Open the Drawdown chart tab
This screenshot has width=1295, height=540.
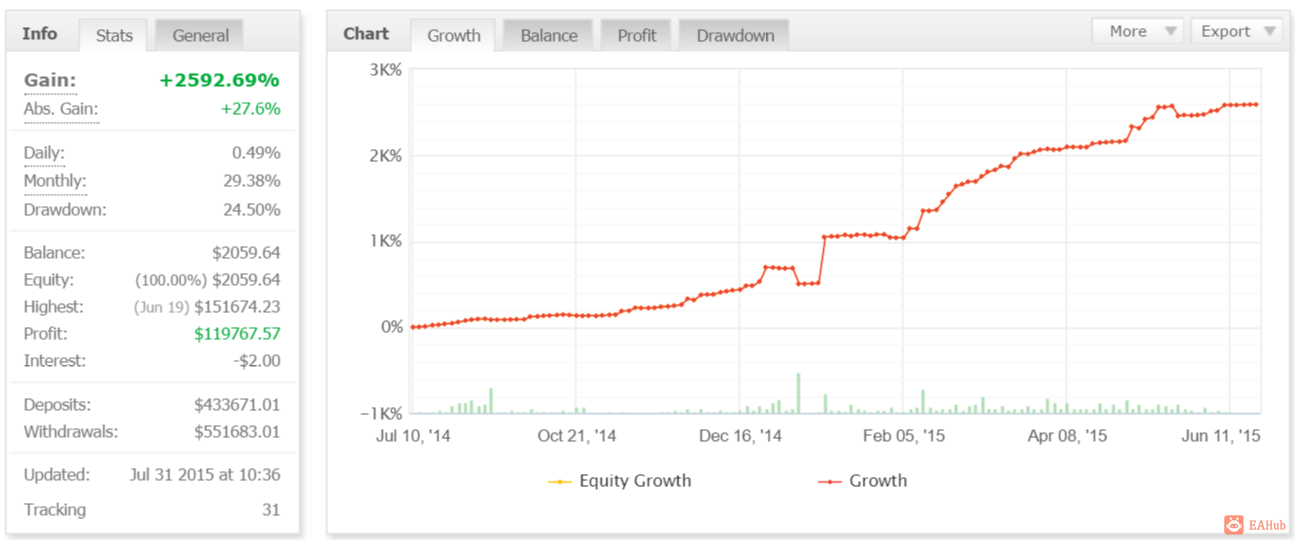click(x=735, y=35)
